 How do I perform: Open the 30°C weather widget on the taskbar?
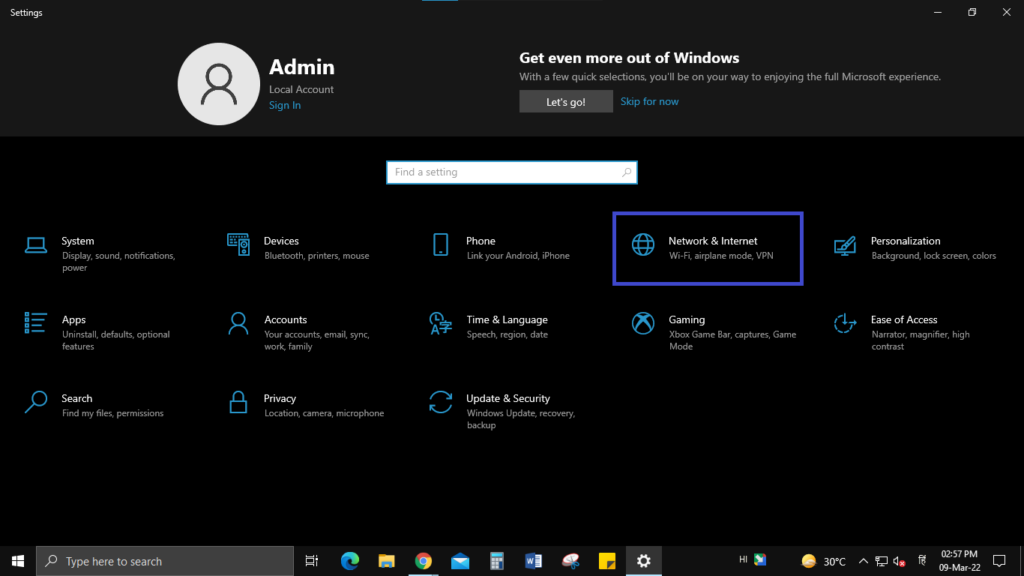[x=824, y=561]
